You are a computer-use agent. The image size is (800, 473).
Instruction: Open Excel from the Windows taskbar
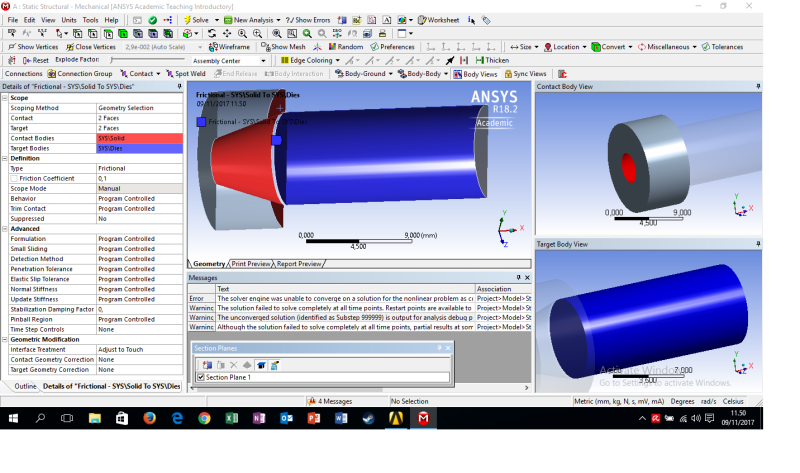(x=232, y=418)
